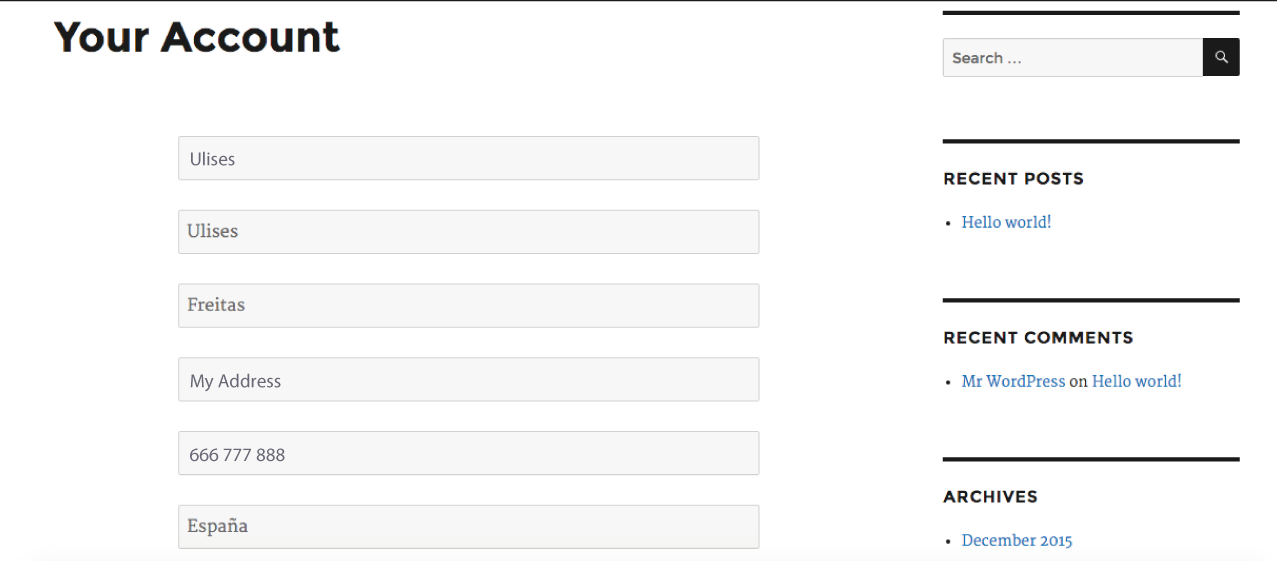
Task: Open the December 2015 archive link
Action: [x=1016, y=540]
